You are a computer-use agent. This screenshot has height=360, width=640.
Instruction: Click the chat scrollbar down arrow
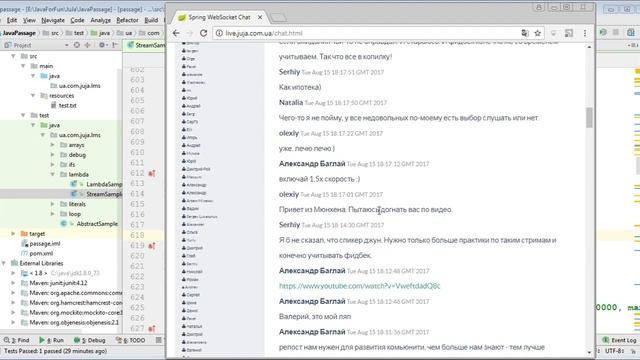tap(589, 352)
